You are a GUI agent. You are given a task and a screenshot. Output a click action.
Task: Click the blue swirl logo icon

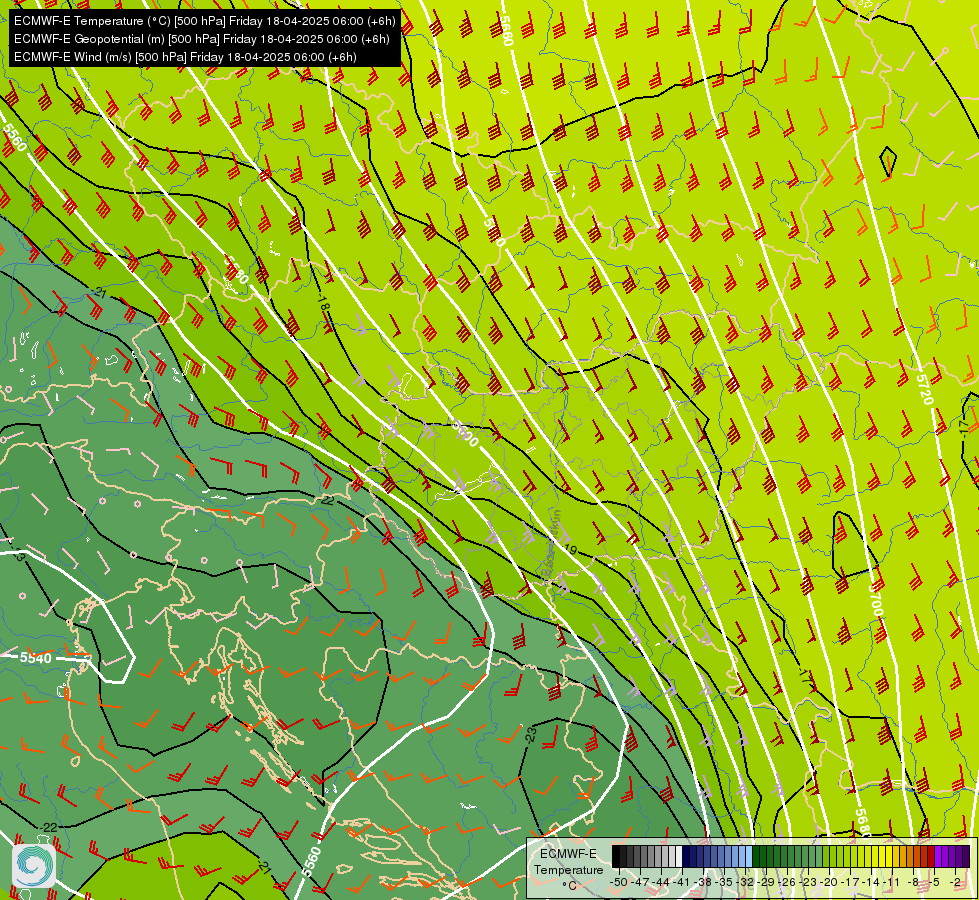click(34, 865)
